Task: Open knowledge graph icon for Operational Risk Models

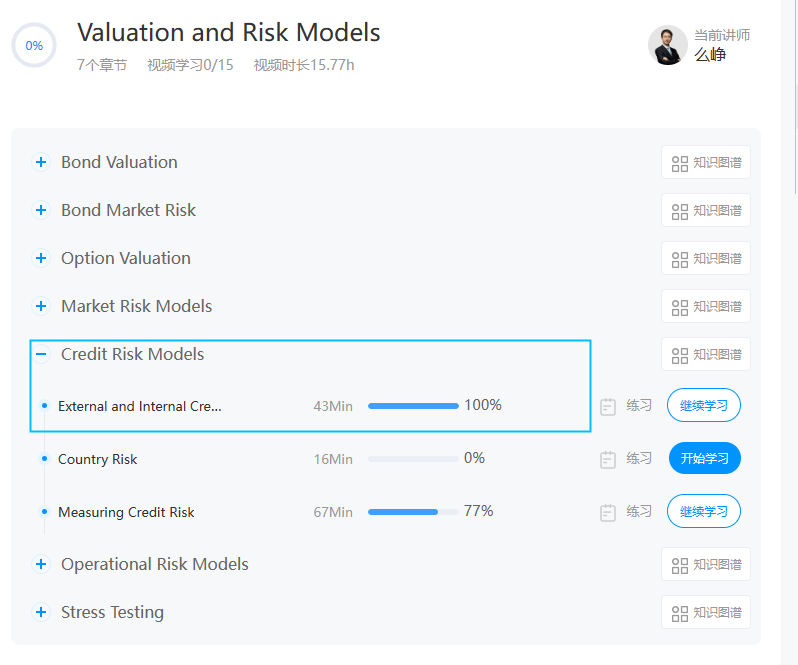Action: pos(680,565)
